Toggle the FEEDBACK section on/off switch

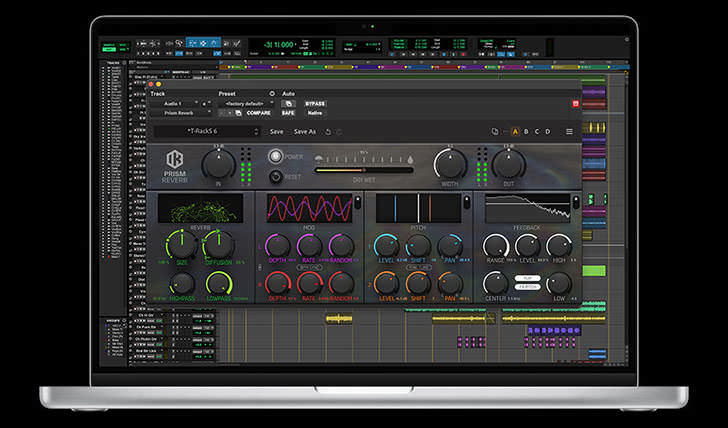(x=576, y=202)
